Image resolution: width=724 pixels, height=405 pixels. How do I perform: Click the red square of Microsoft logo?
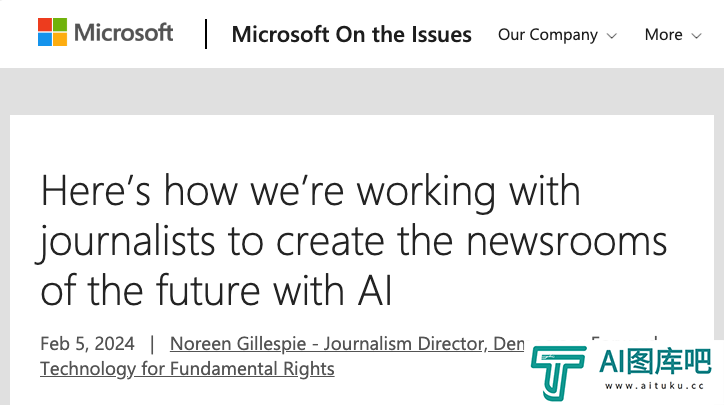[x=45, y=25]
